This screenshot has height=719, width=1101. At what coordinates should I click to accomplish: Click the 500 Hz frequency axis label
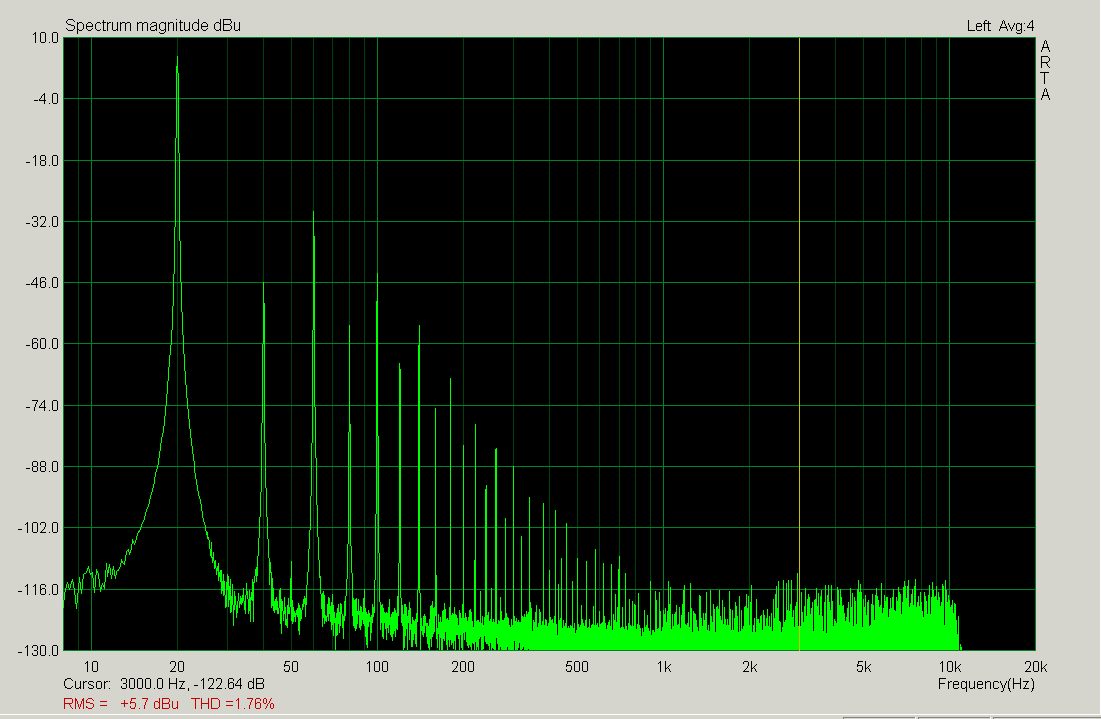click(577, 667)
